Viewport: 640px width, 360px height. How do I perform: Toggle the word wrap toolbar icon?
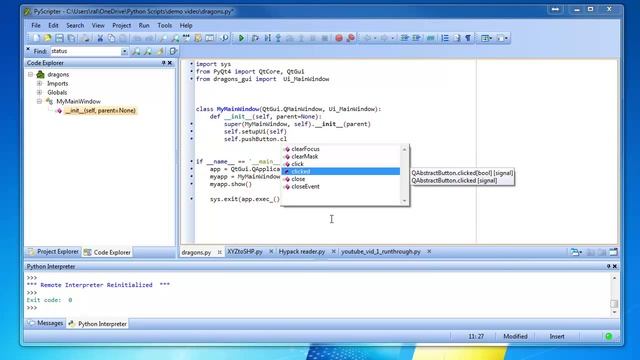pos(457,38)
